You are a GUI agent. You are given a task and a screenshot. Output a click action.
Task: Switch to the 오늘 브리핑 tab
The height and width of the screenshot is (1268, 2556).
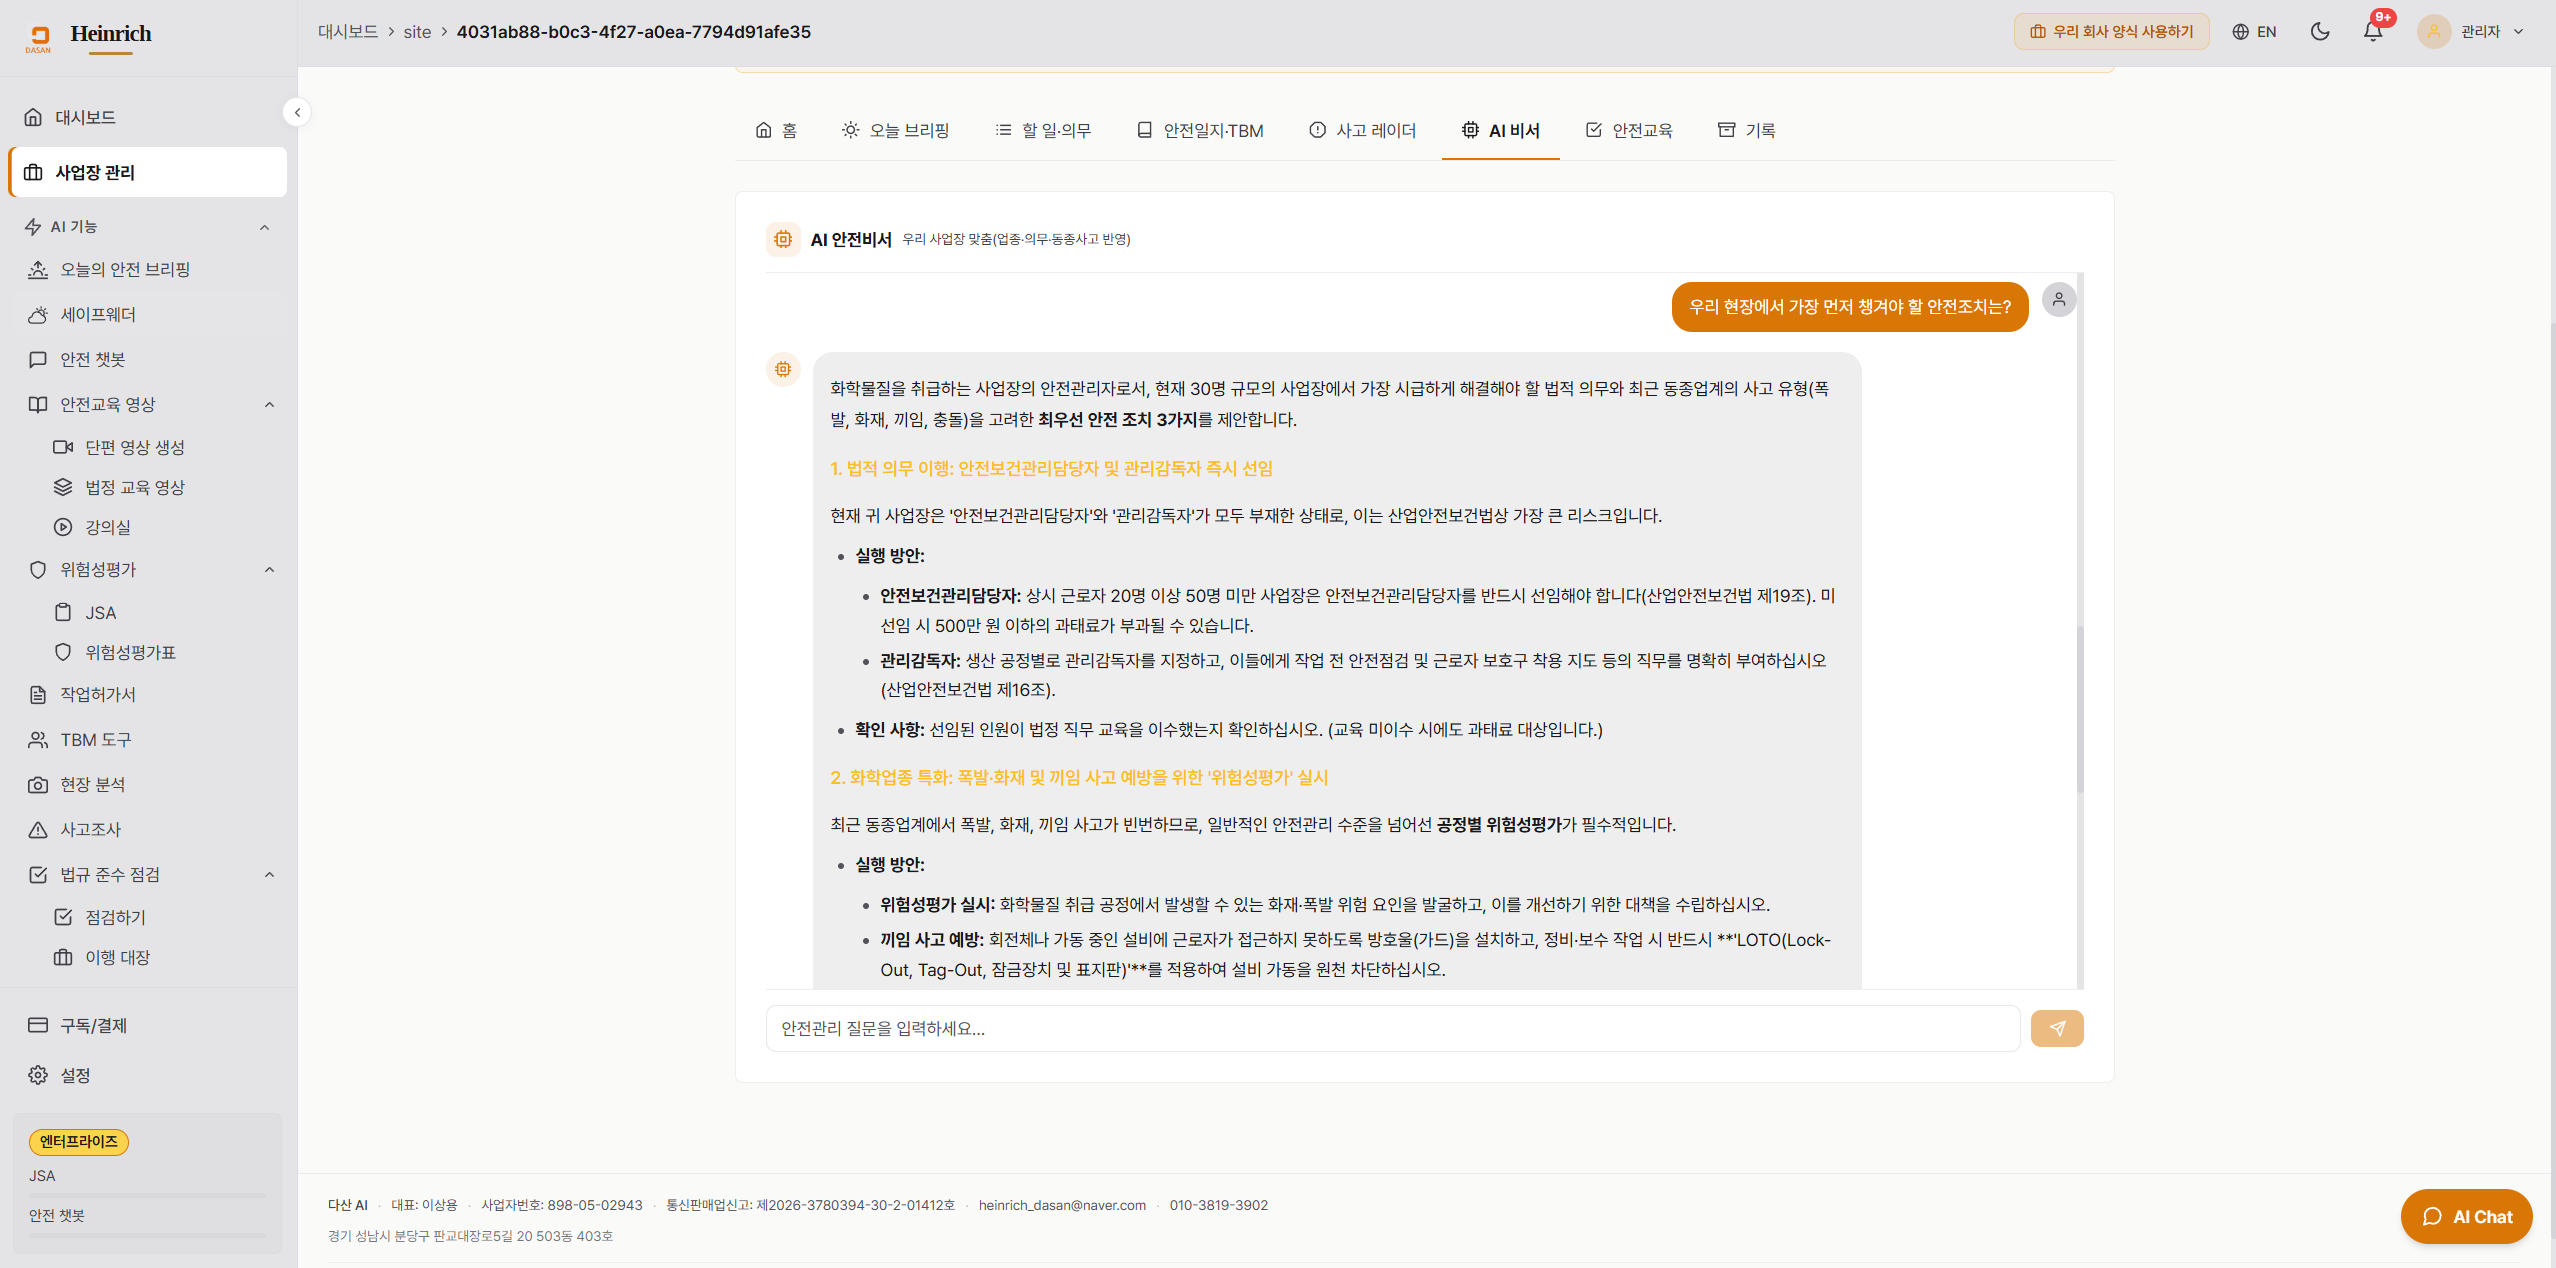pyautogui.click(x=895, y=130)
